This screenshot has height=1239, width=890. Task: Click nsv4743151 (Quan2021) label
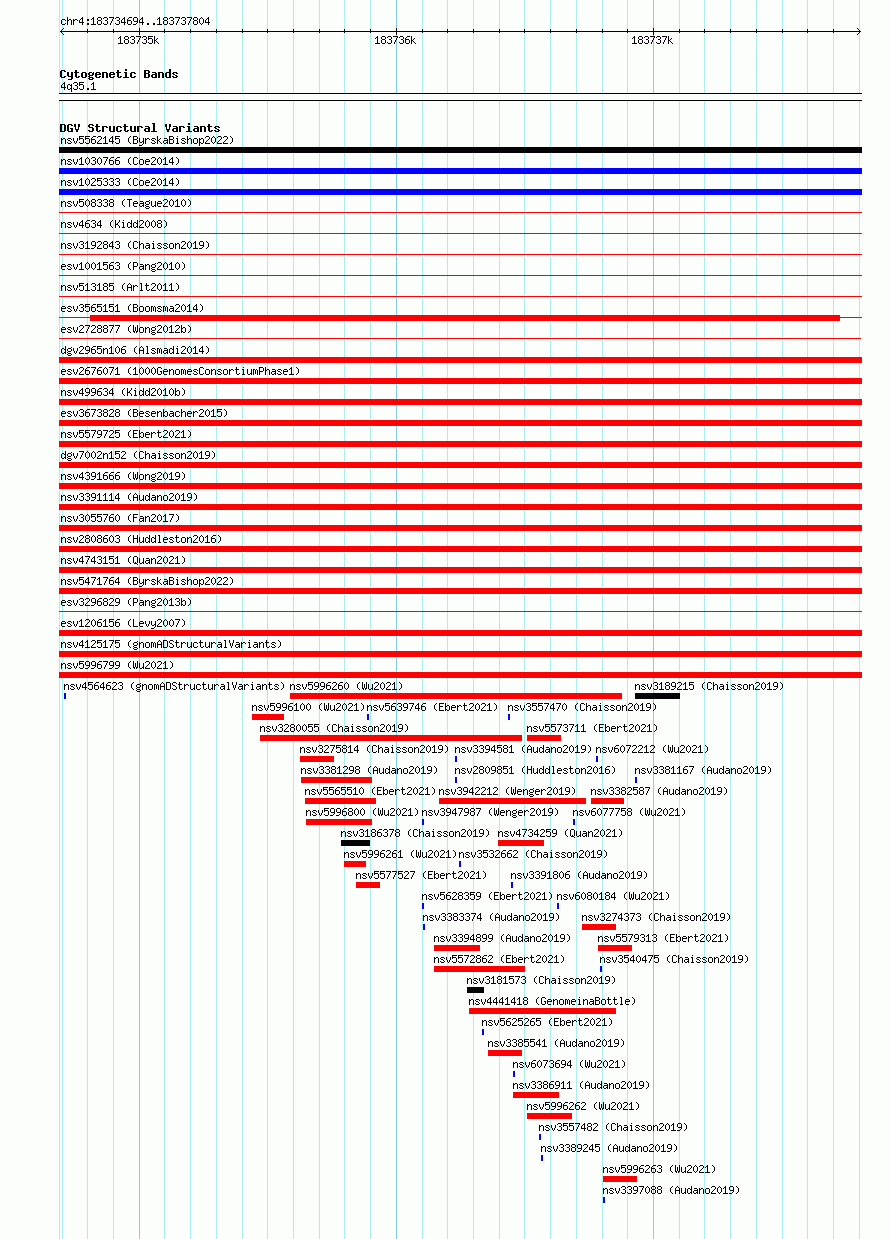[123, 561]
